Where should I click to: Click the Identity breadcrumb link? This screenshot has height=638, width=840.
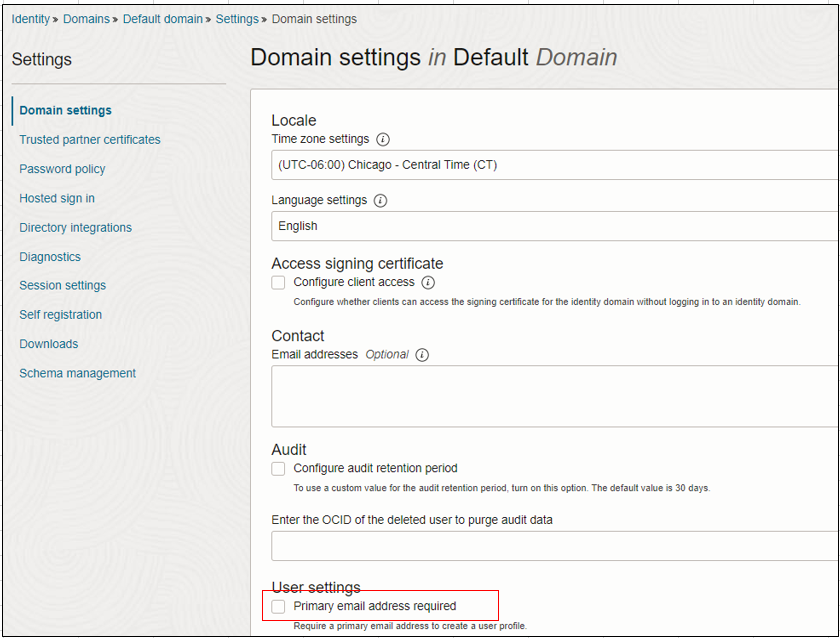click(x=31, y=19)
